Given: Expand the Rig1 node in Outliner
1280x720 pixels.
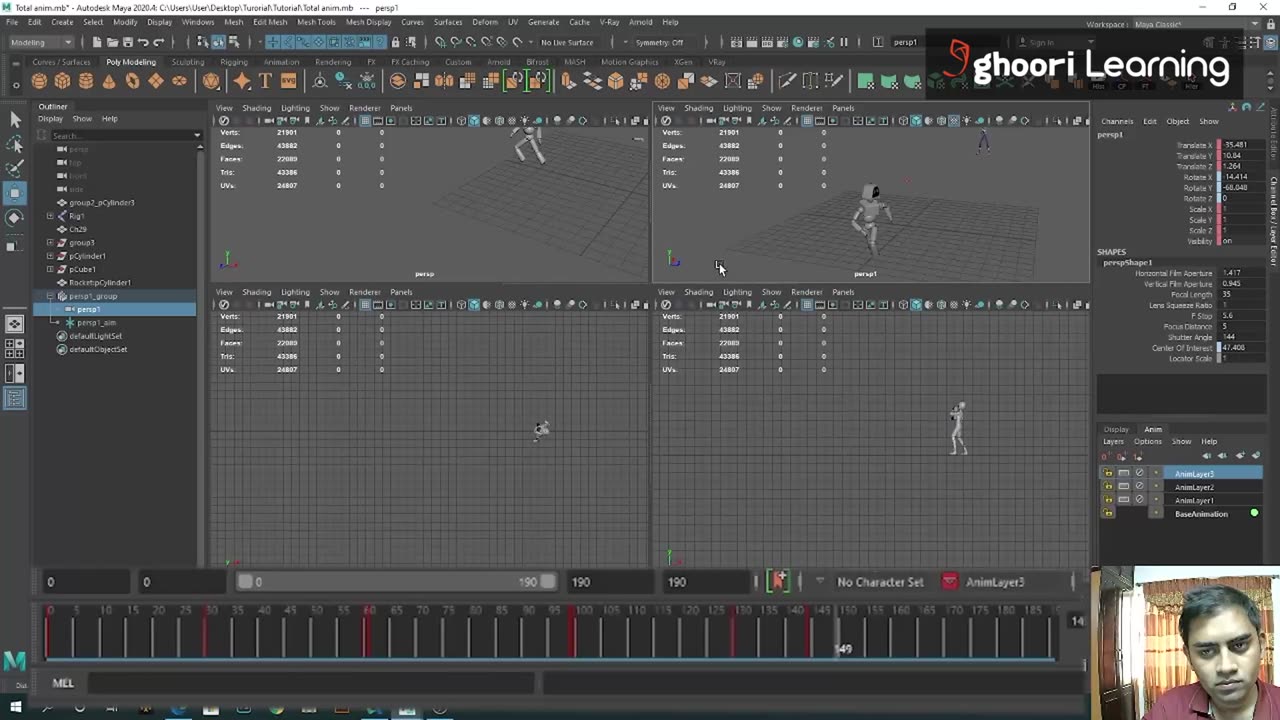Looking at the screenshot, I should tap(50, 216).
